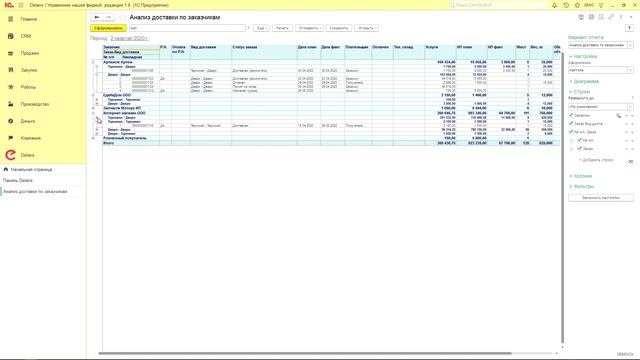The image size is (640, 360).
Task: Expand the Запчасти Моторс ИП group
Action: [93, 108]
